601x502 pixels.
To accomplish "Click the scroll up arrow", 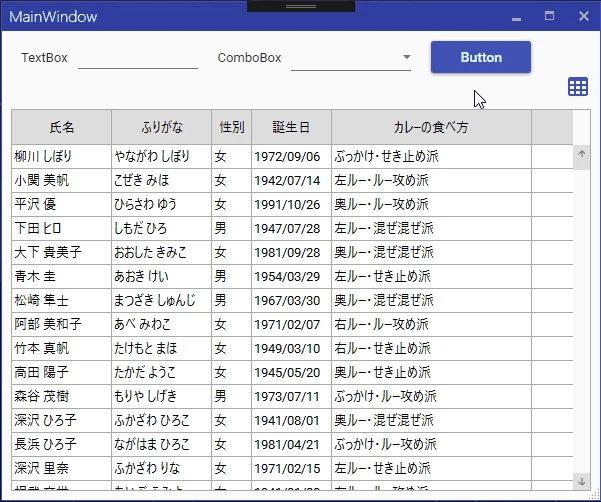I will pyautogui.click(x=581, y=154).
